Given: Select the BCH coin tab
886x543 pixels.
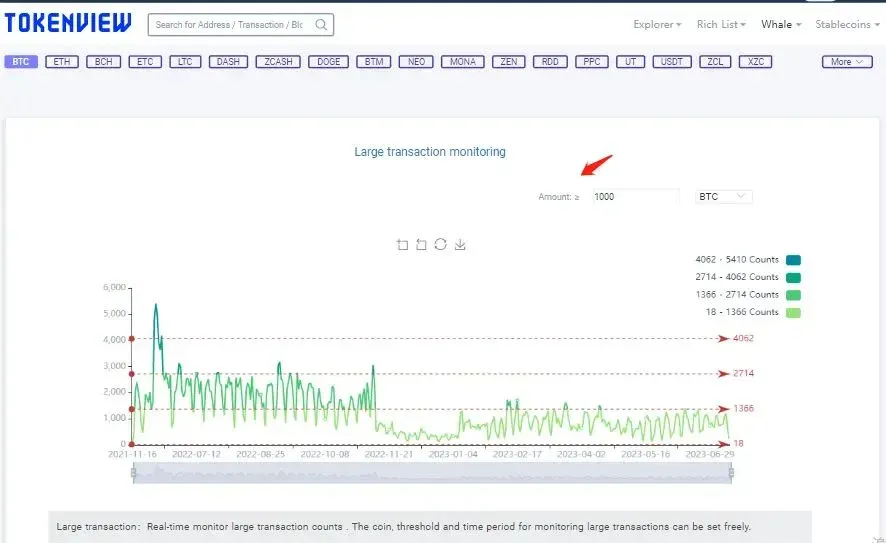Looking at the screenshot, I should (103, 62).
